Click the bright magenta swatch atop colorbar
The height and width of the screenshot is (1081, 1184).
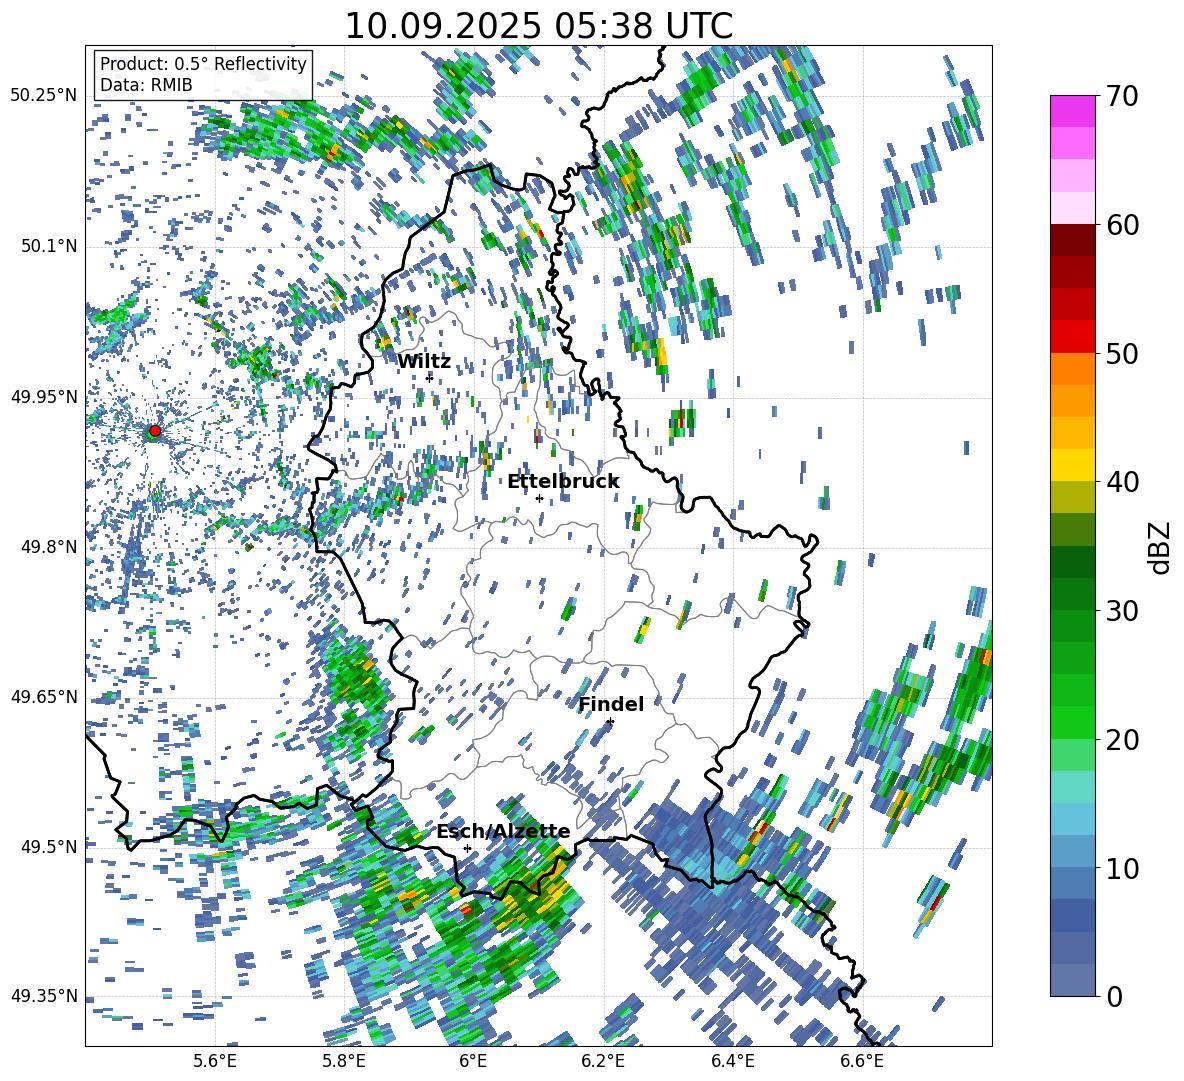tap(1072, 112)
